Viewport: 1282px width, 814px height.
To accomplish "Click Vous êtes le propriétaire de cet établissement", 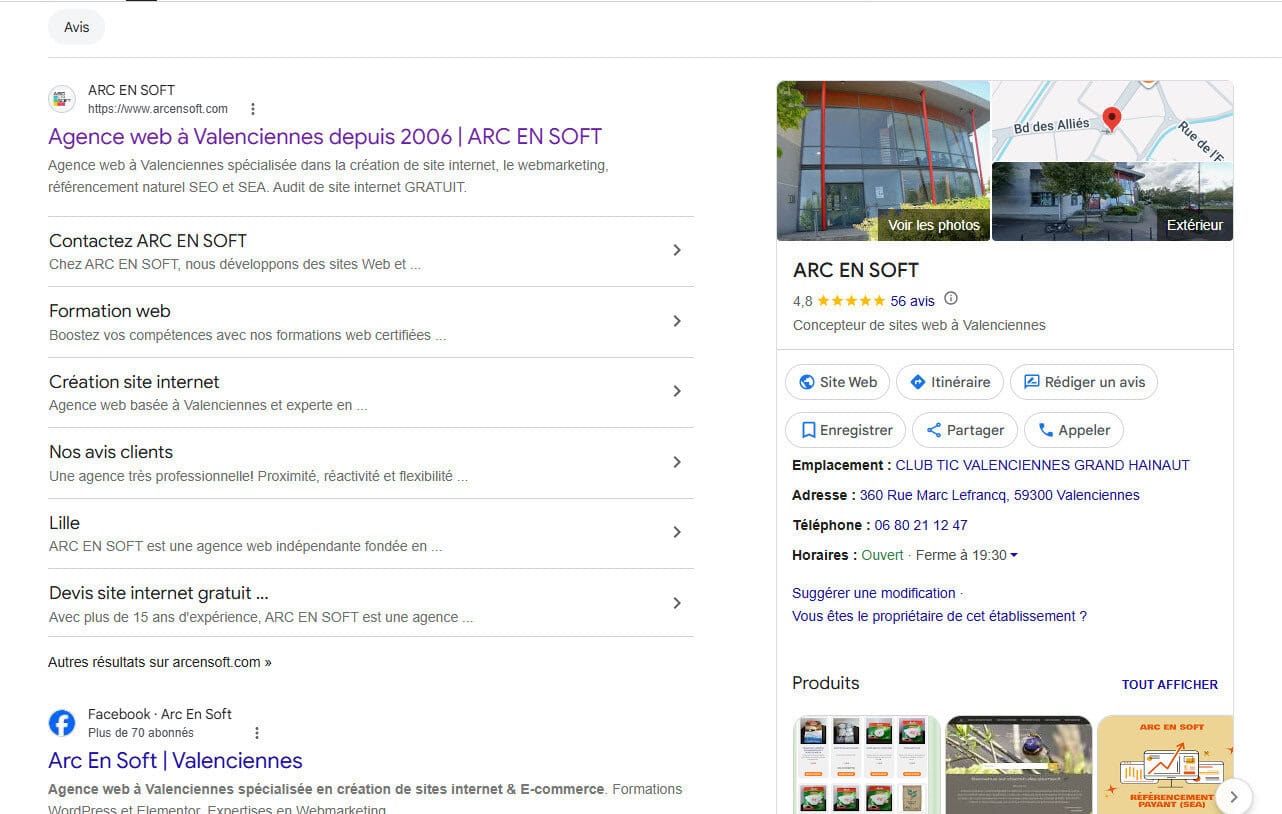I will point(939,616).
